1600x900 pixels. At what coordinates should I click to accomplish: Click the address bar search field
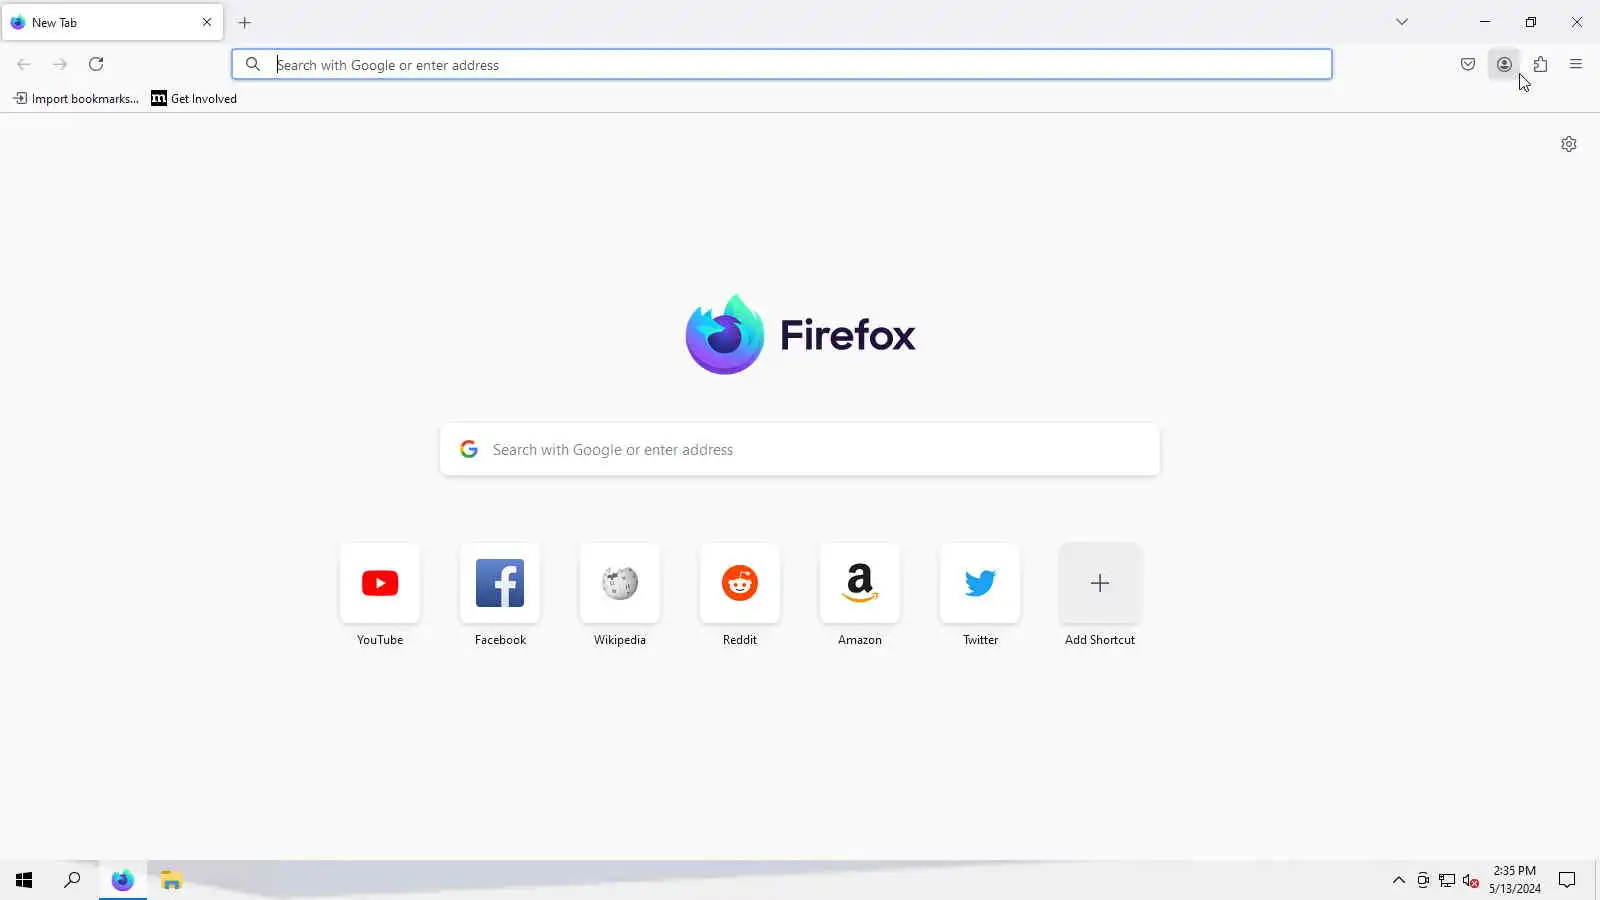pos(782,64)
